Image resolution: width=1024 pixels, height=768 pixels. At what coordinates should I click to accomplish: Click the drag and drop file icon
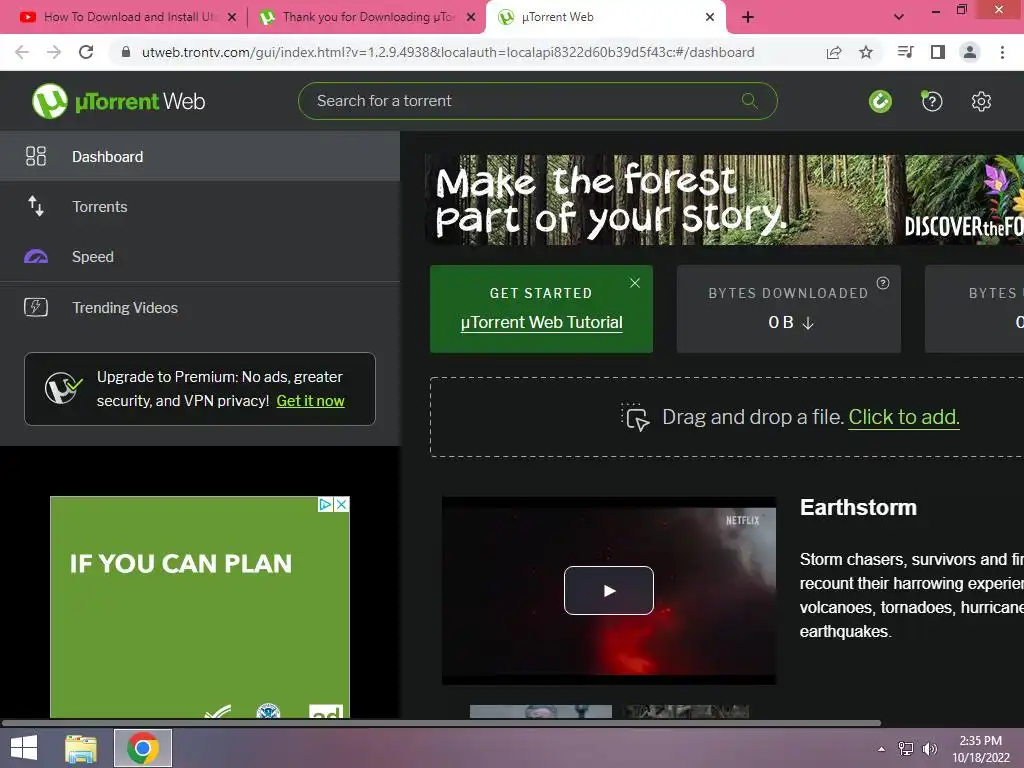click(635, 417)
